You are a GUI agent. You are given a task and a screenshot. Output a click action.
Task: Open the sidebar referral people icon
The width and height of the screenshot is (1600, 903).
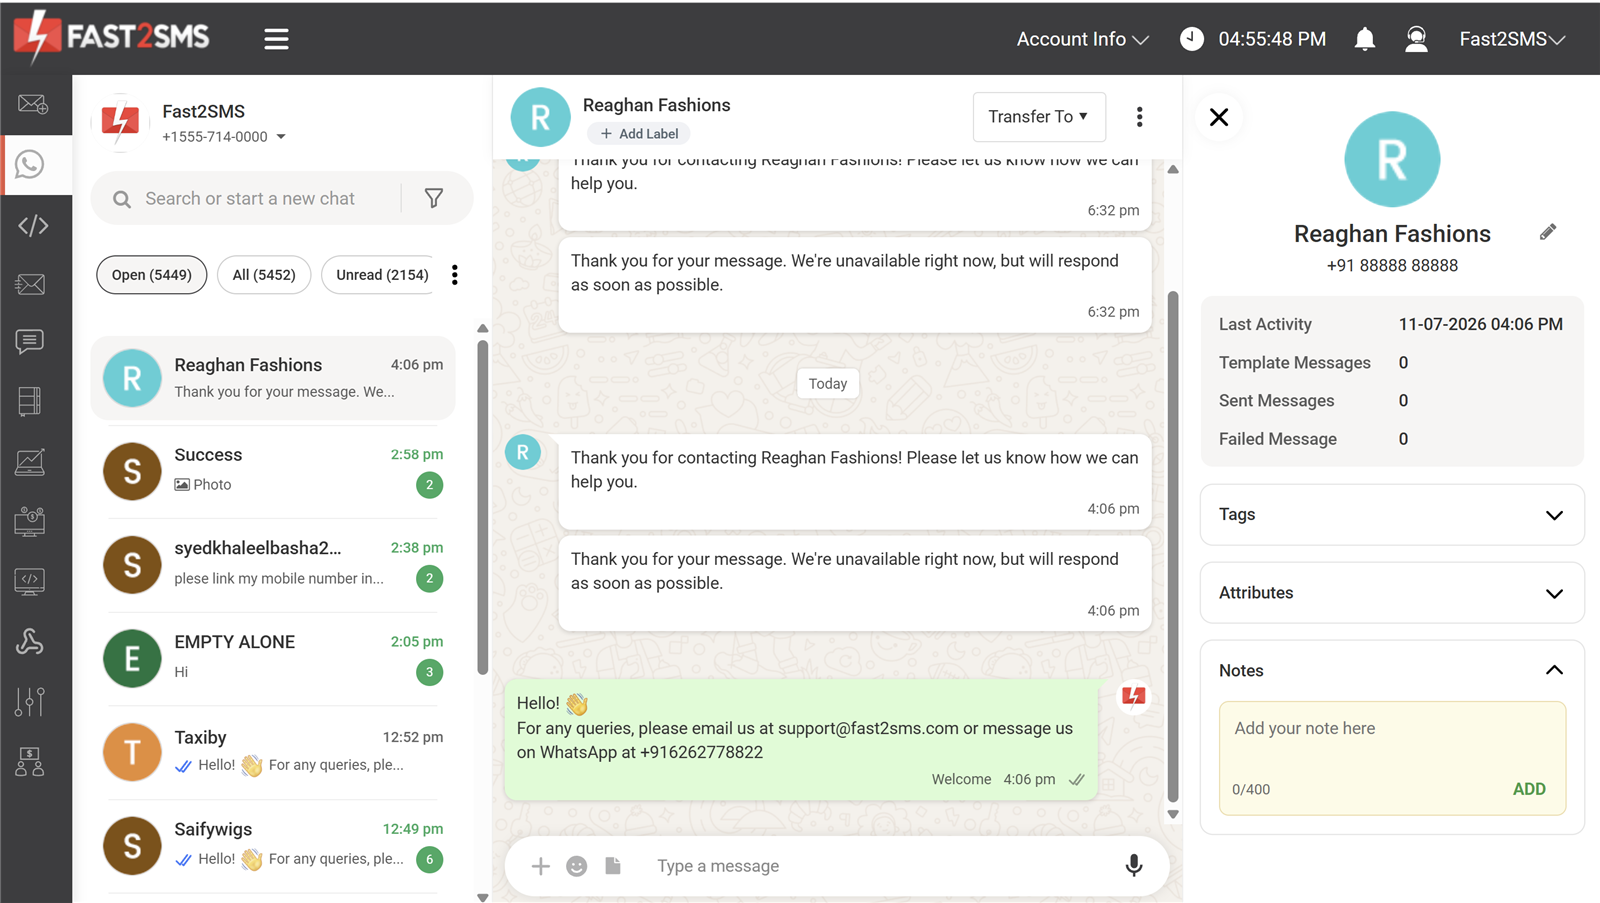click(x=30, y=762)
